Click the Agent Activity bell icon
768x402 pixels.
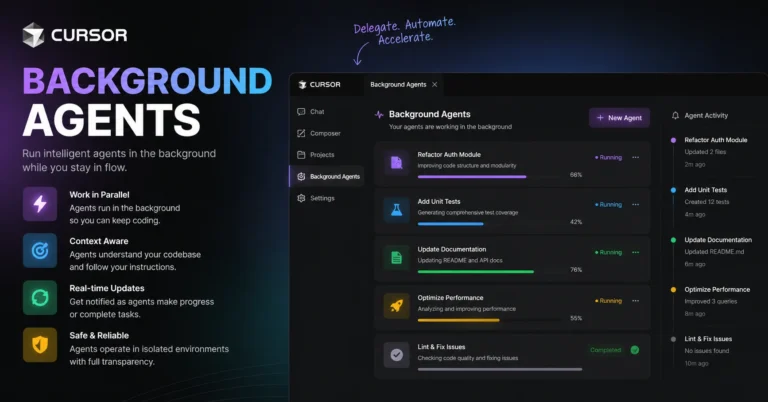(675, 116)
